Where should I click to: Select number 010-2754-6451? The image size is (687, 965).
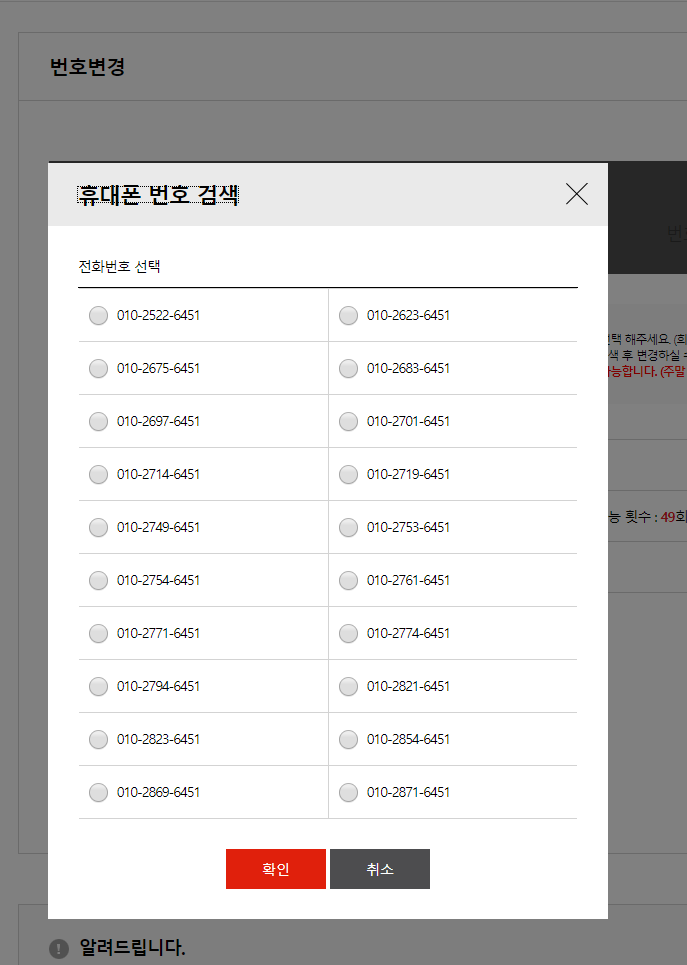point(99,581)
